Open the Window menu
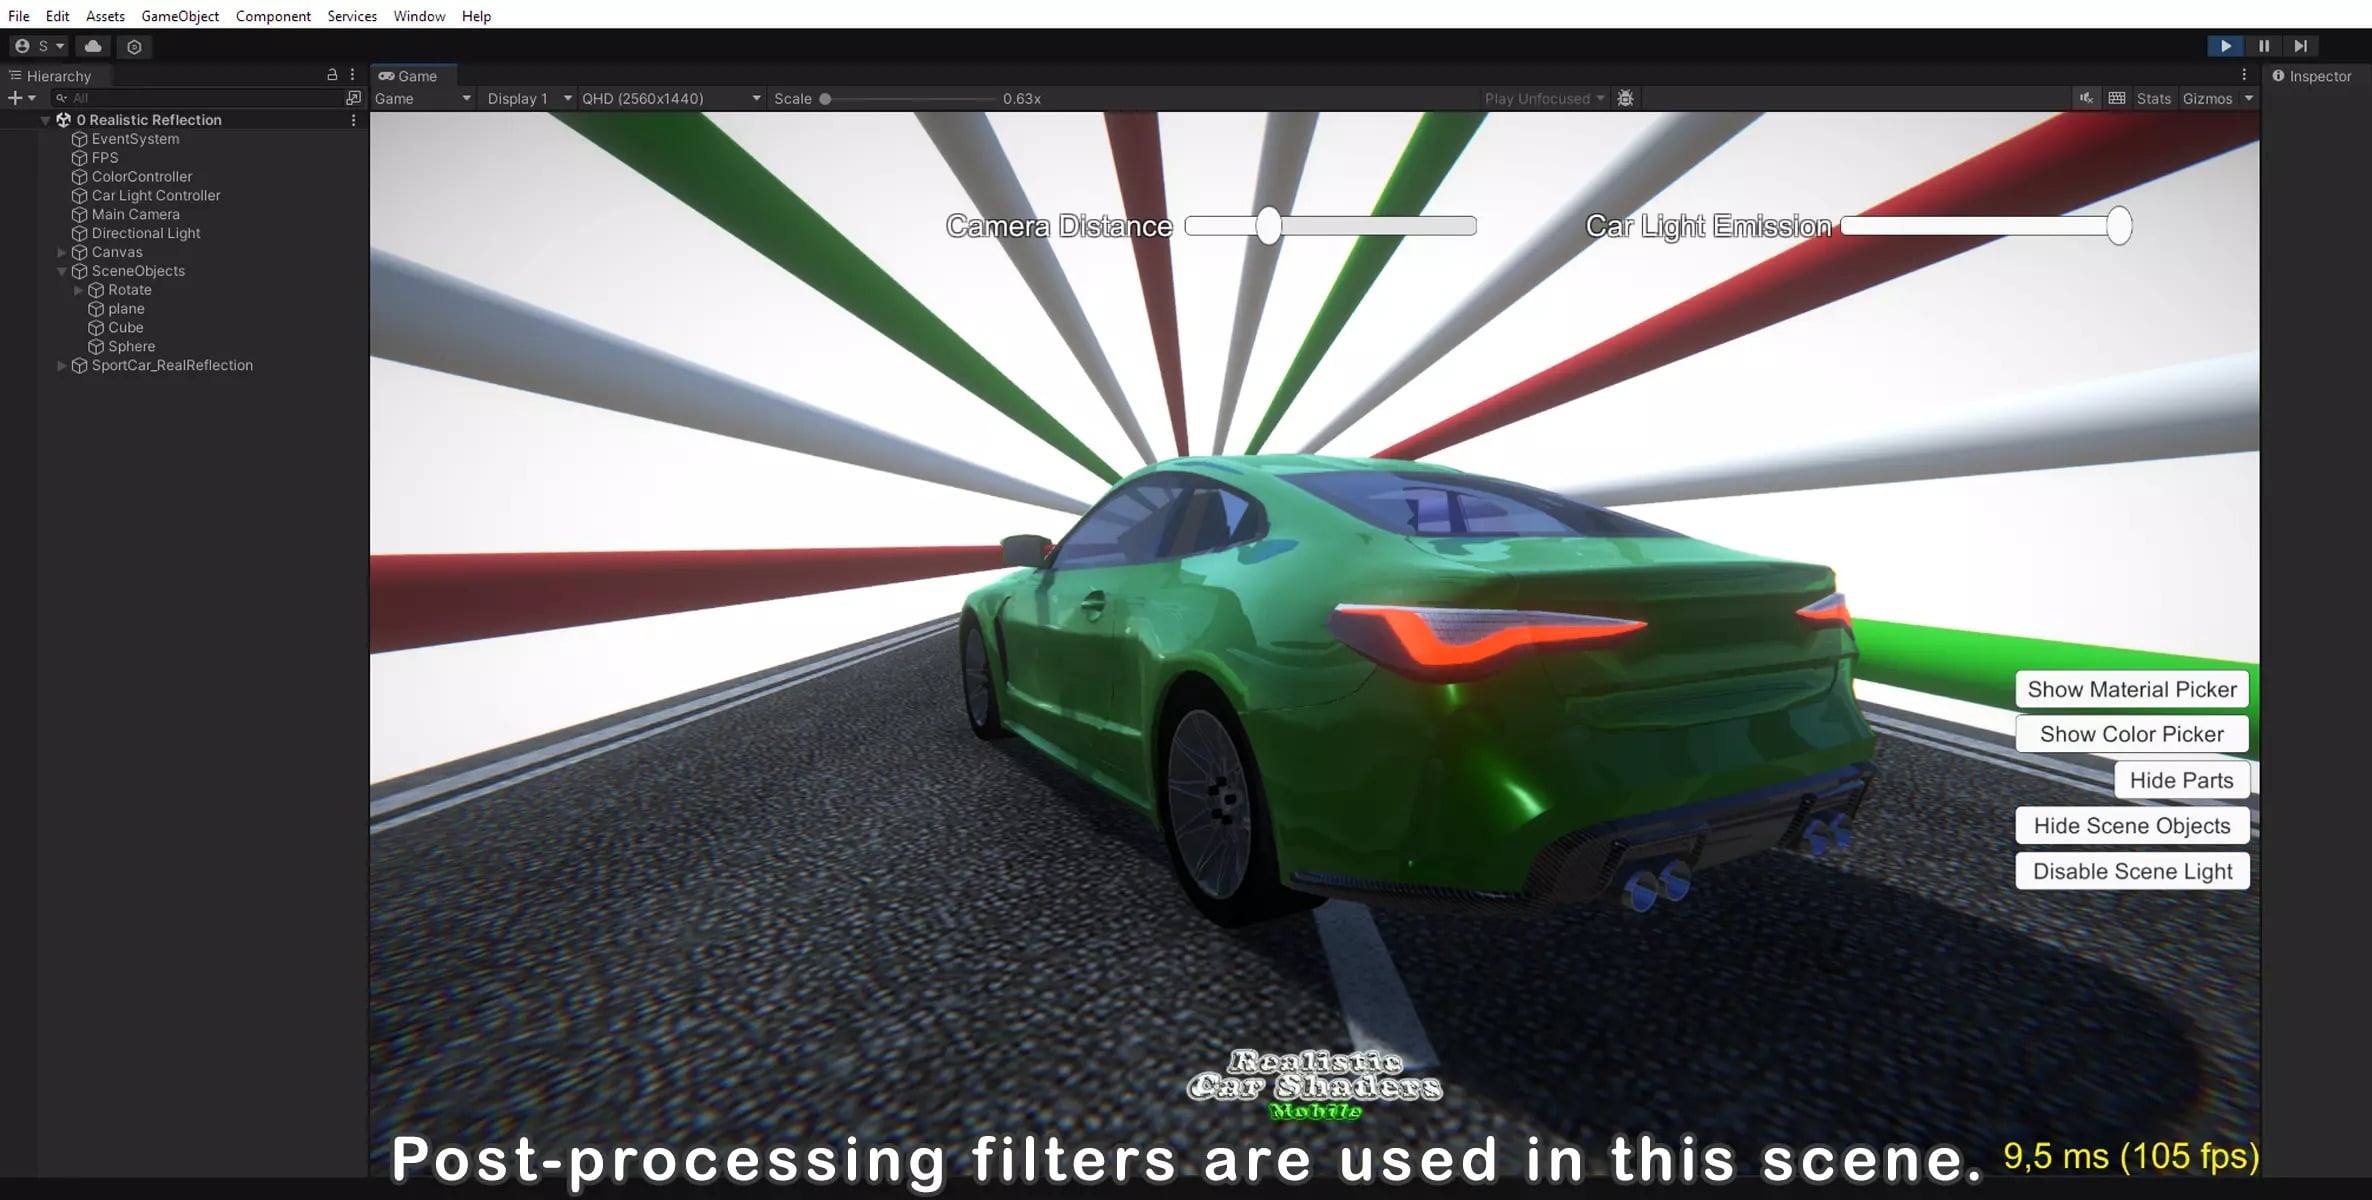This screenshot has width=2372, height=1200. pyautogui.click(x=419, y=16)
